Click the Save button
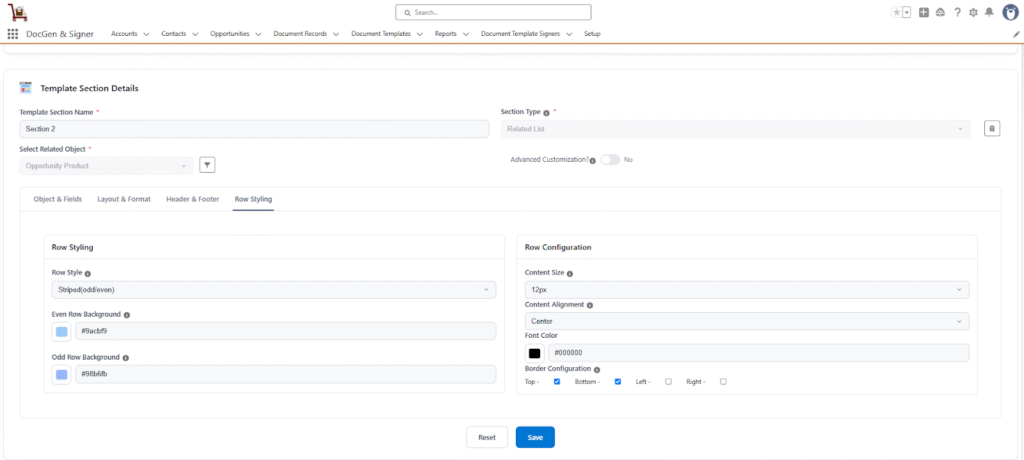This screenshot has height=460, width=1024. tap(535, 437)
